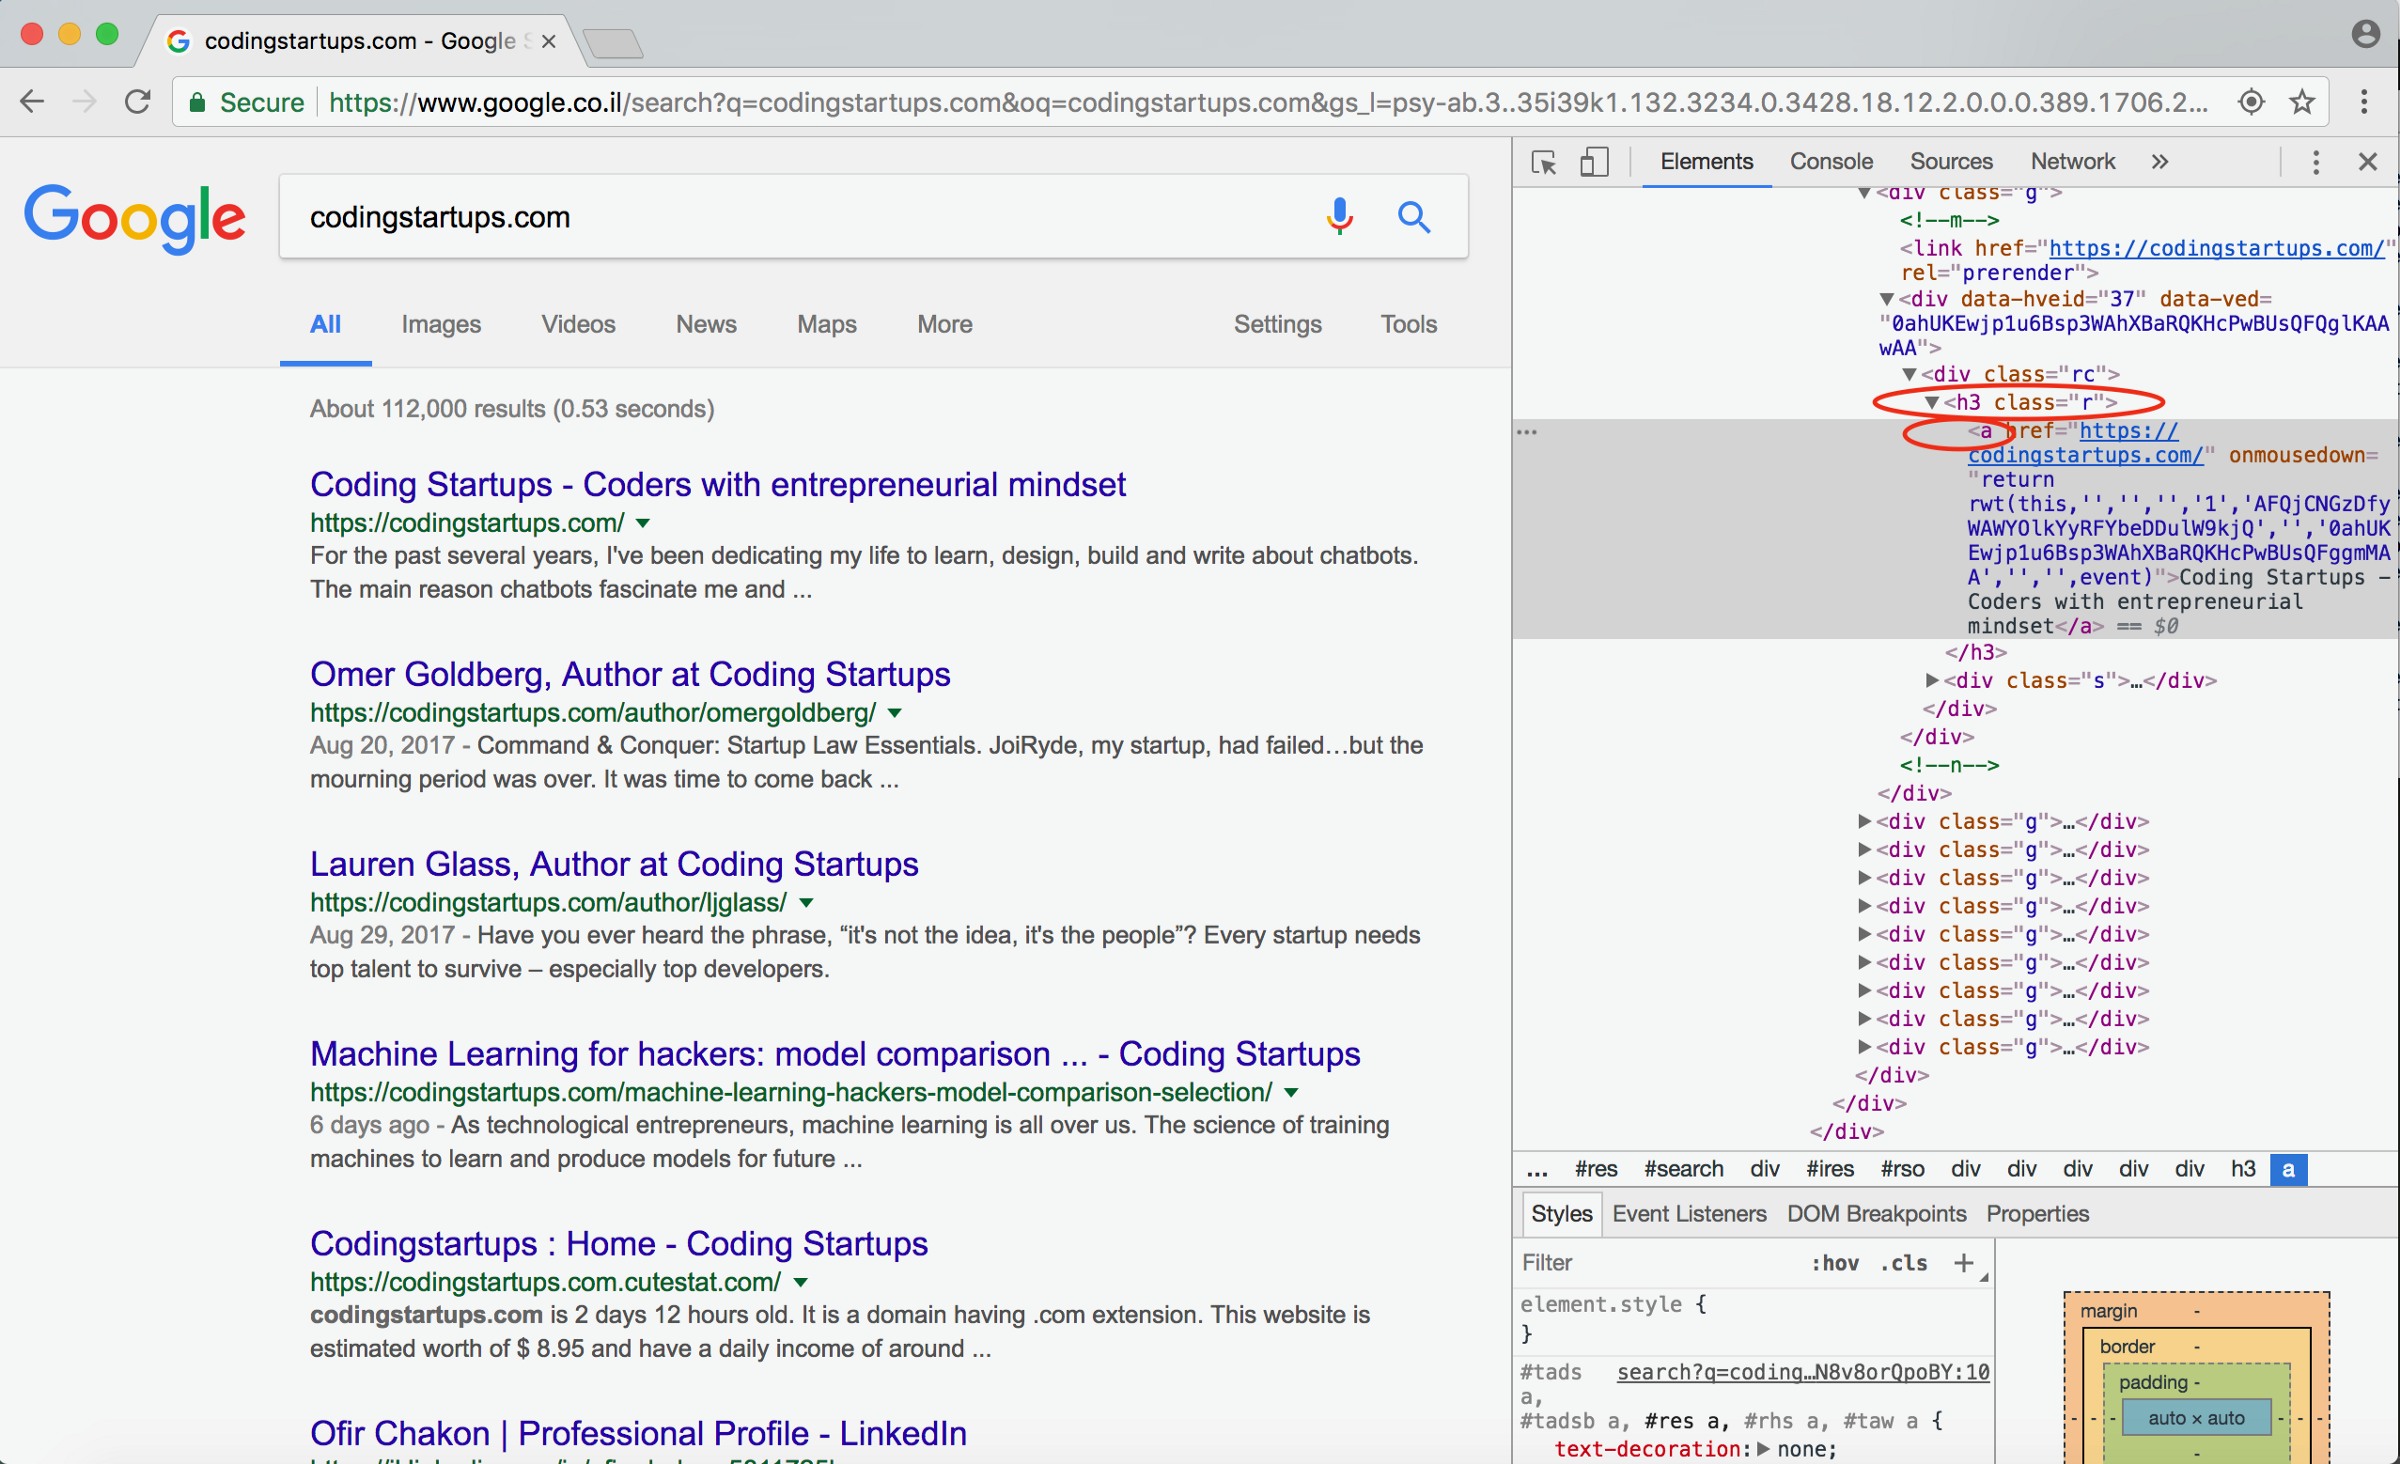The image size is (2400, 1464).
Task: Show more DevTools tabs chevron
Action: click(2160, 162)
